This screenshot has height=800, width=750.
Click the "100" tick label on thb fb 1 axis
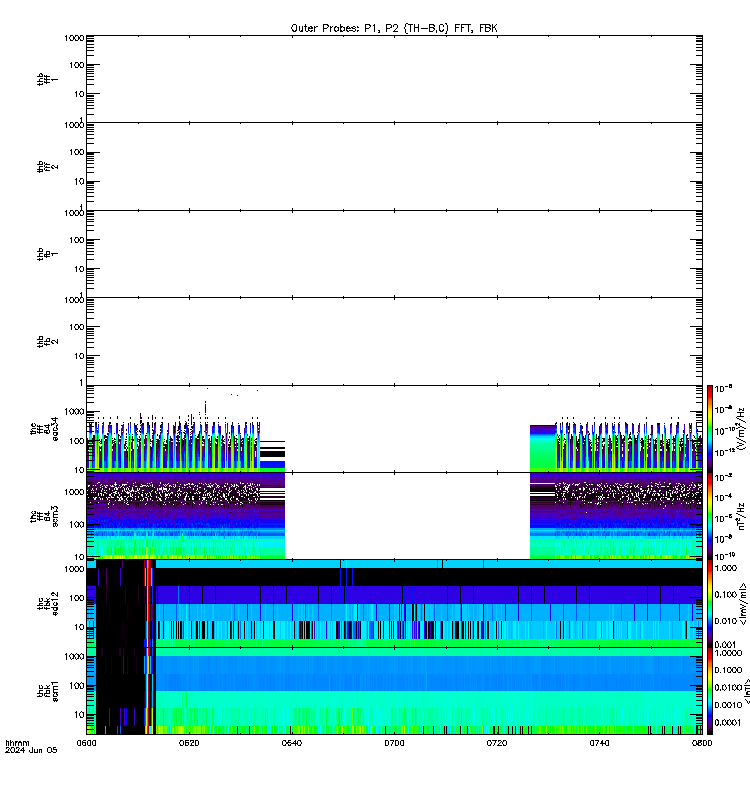click(77, 240)
